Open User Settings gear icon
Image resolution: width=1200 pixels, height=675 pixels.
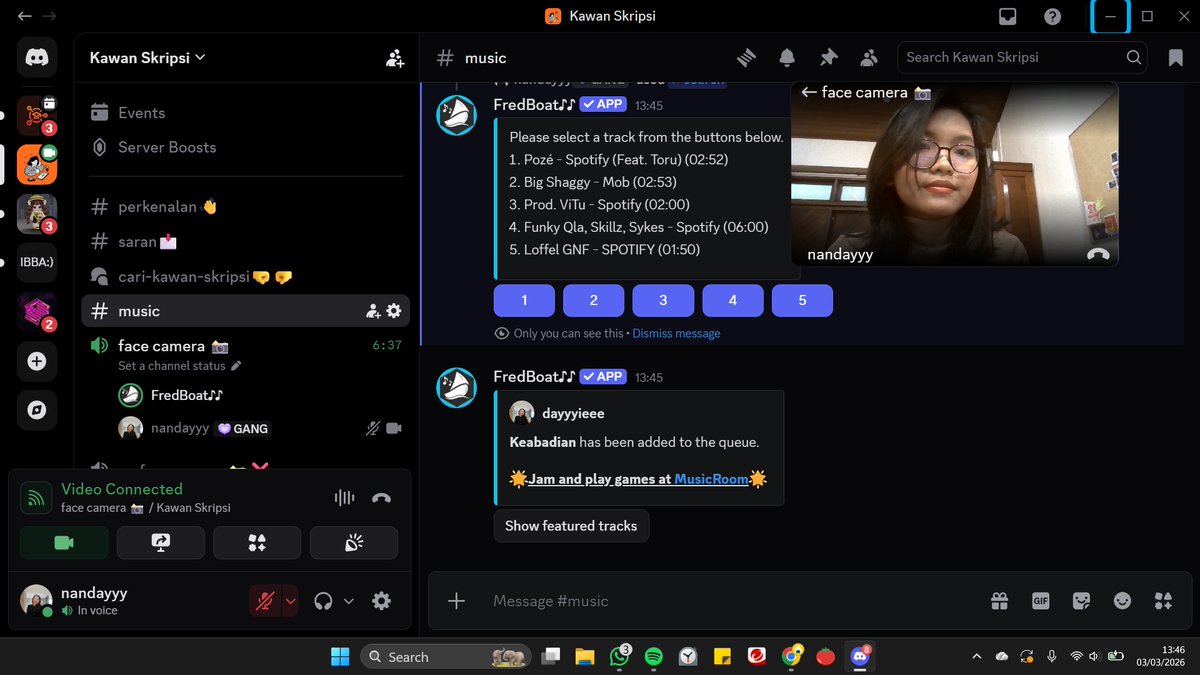point(381,601)
